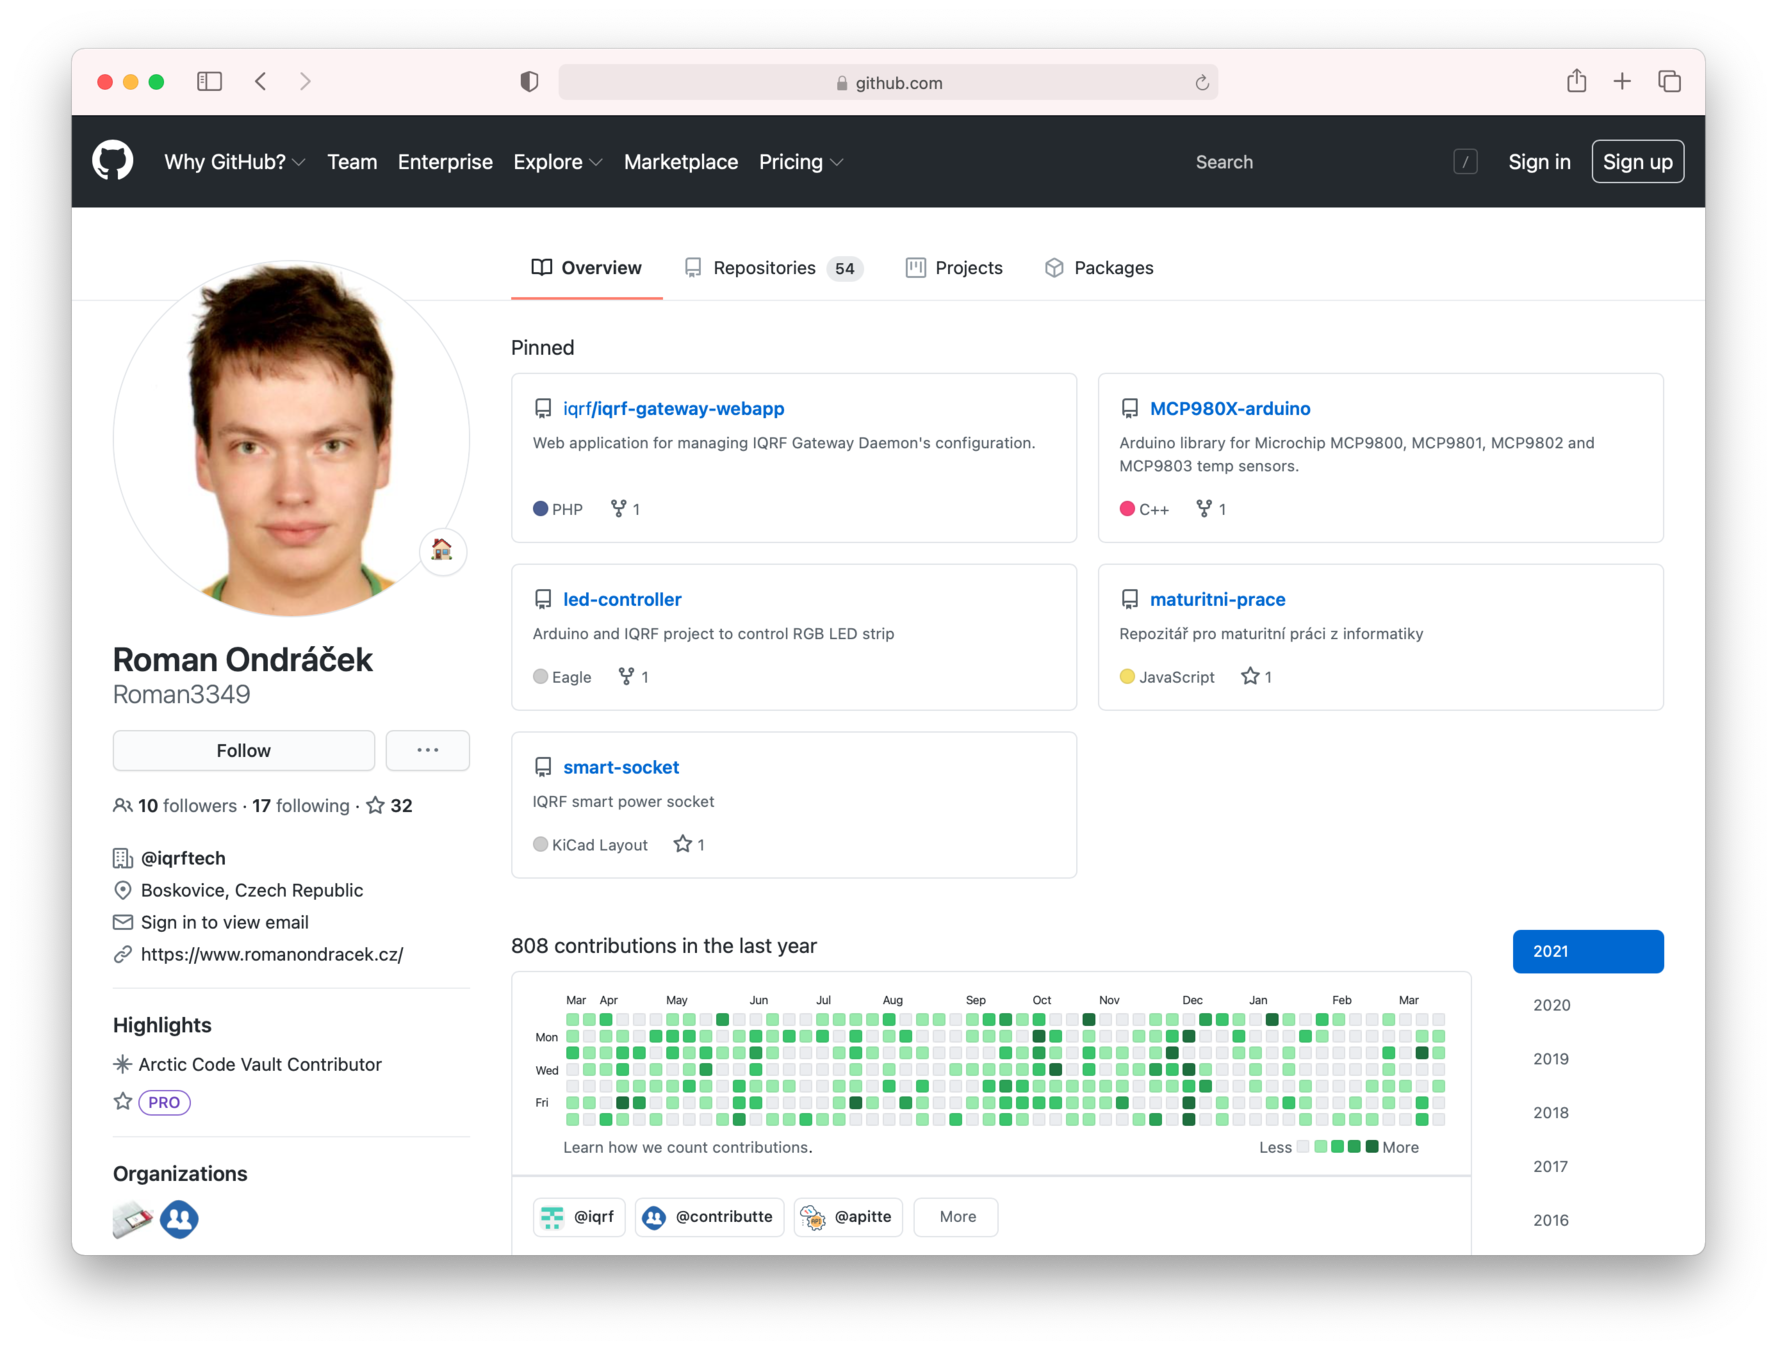Image resolution: width=1777 pixels, height=1350 pixels.
Task: Click Learn how we count contributions
Action: click(688, 1147)
